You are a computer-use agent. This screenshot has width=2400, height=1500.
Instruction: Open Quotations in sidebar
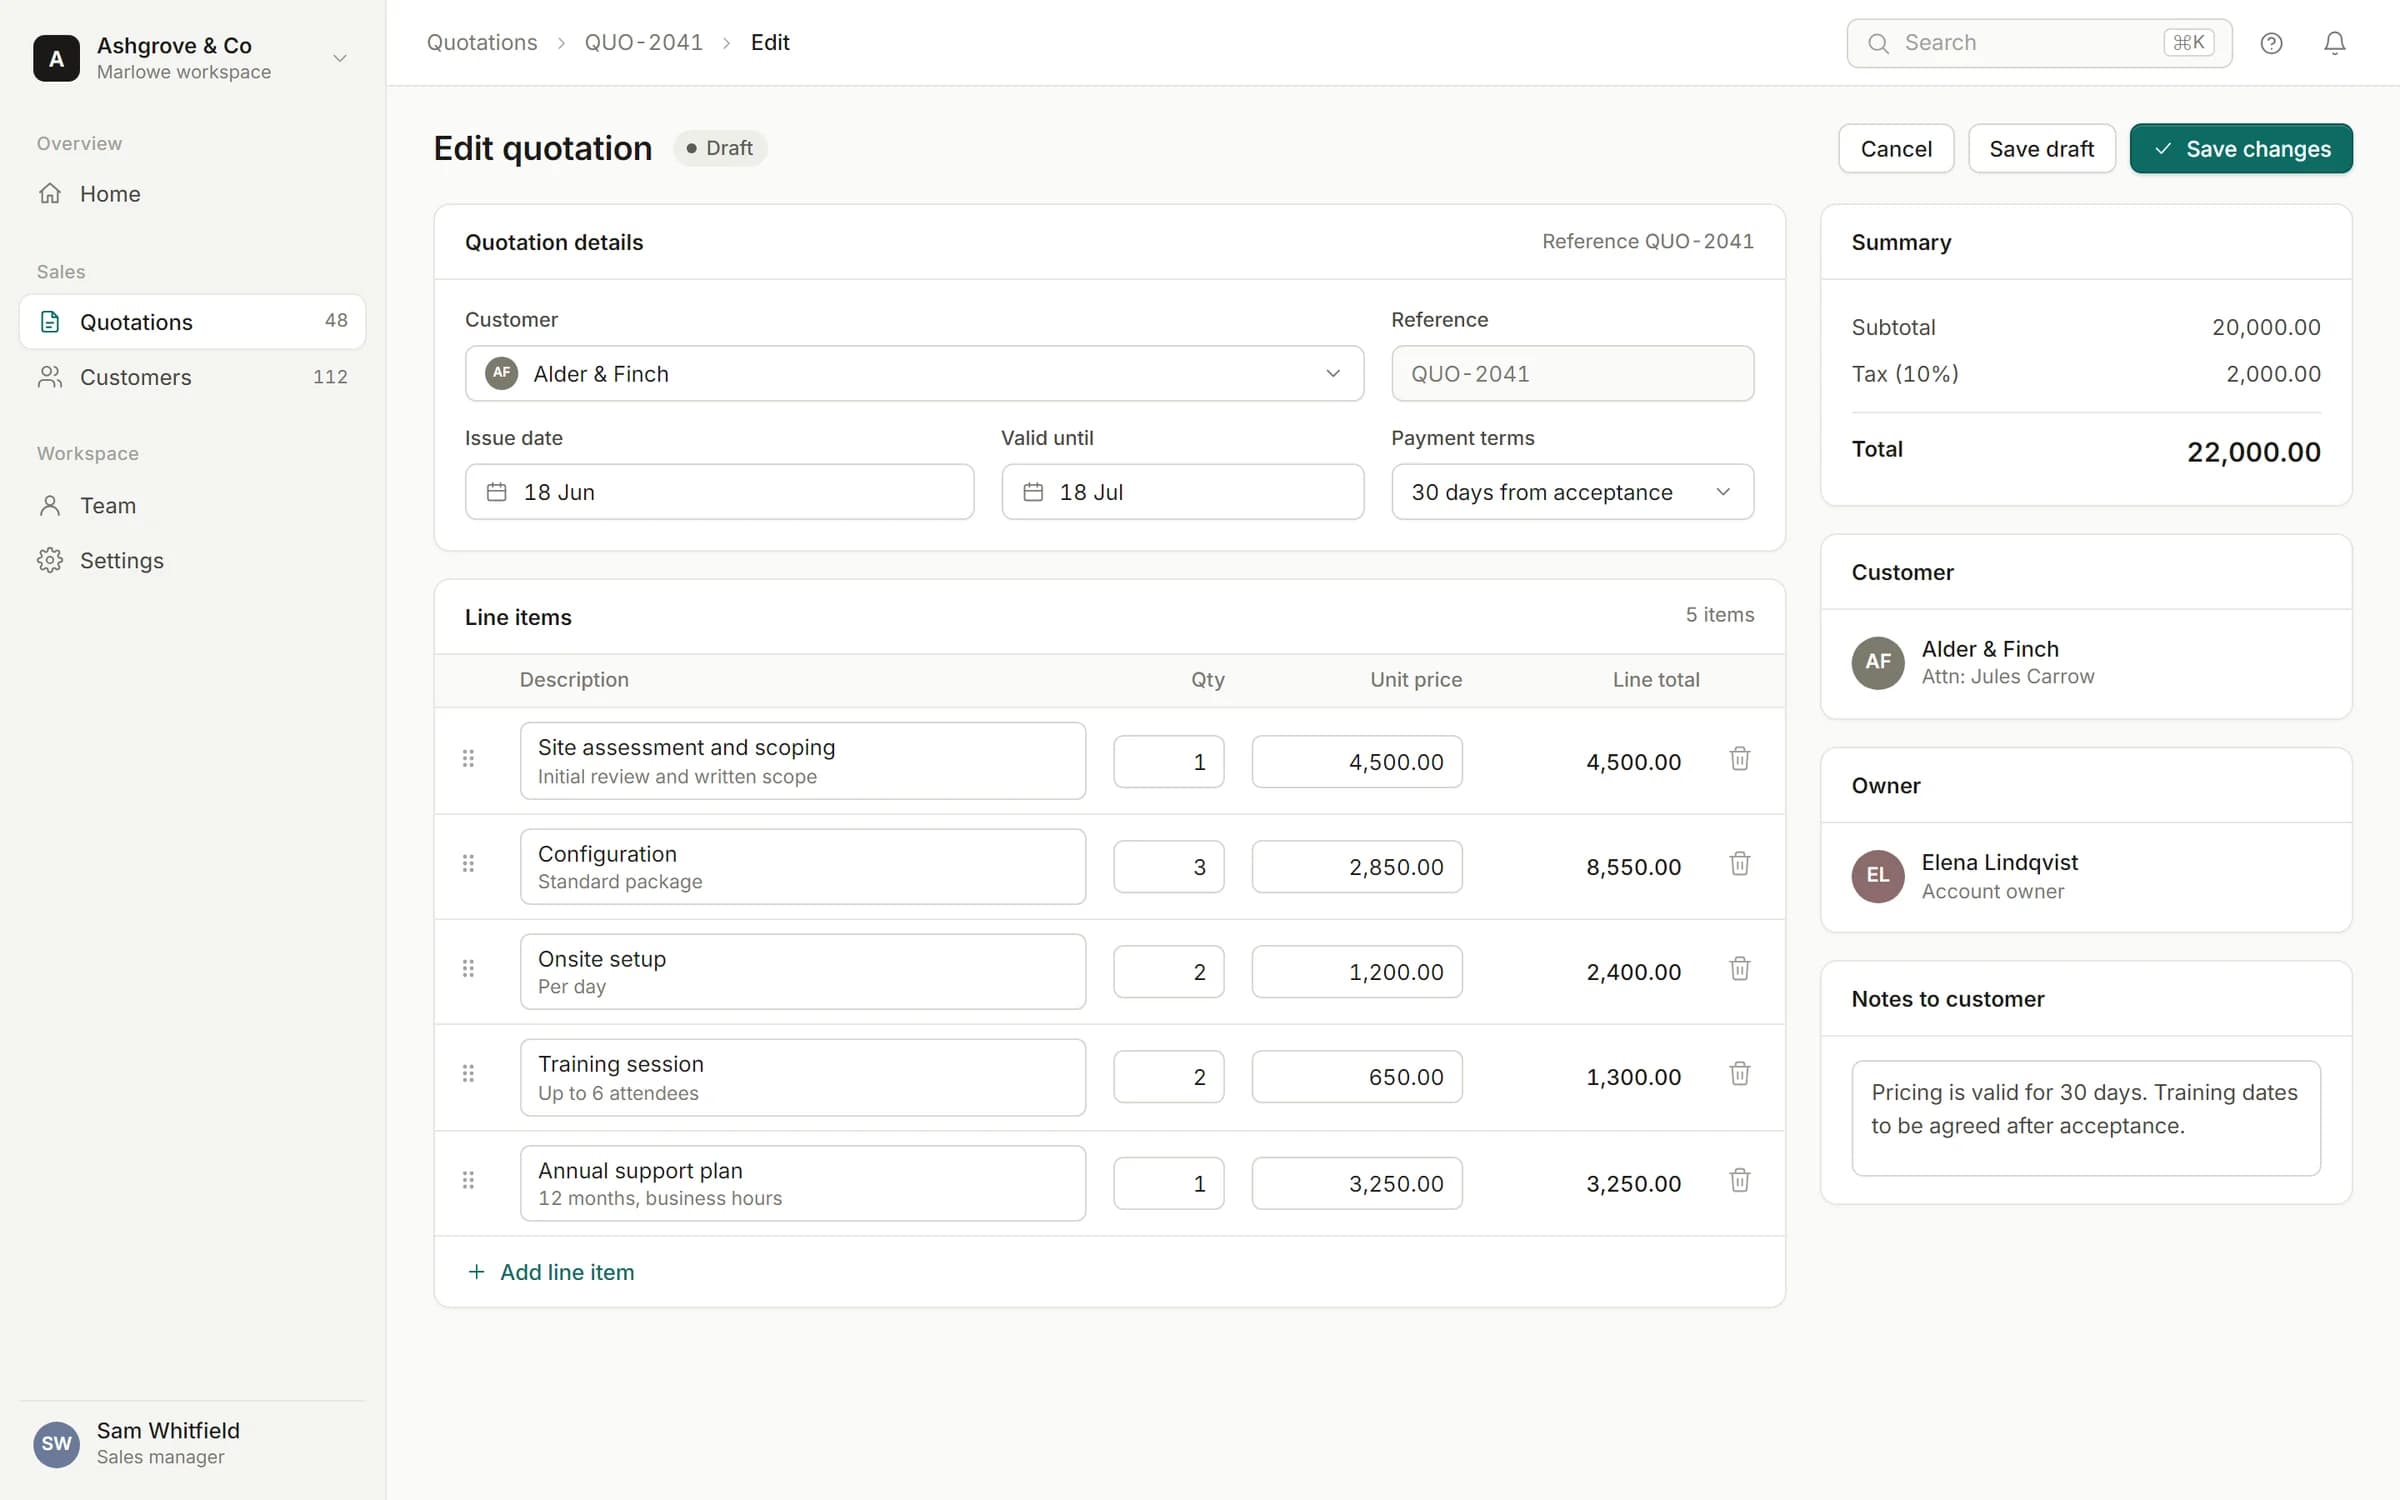[x=192, y=322]
